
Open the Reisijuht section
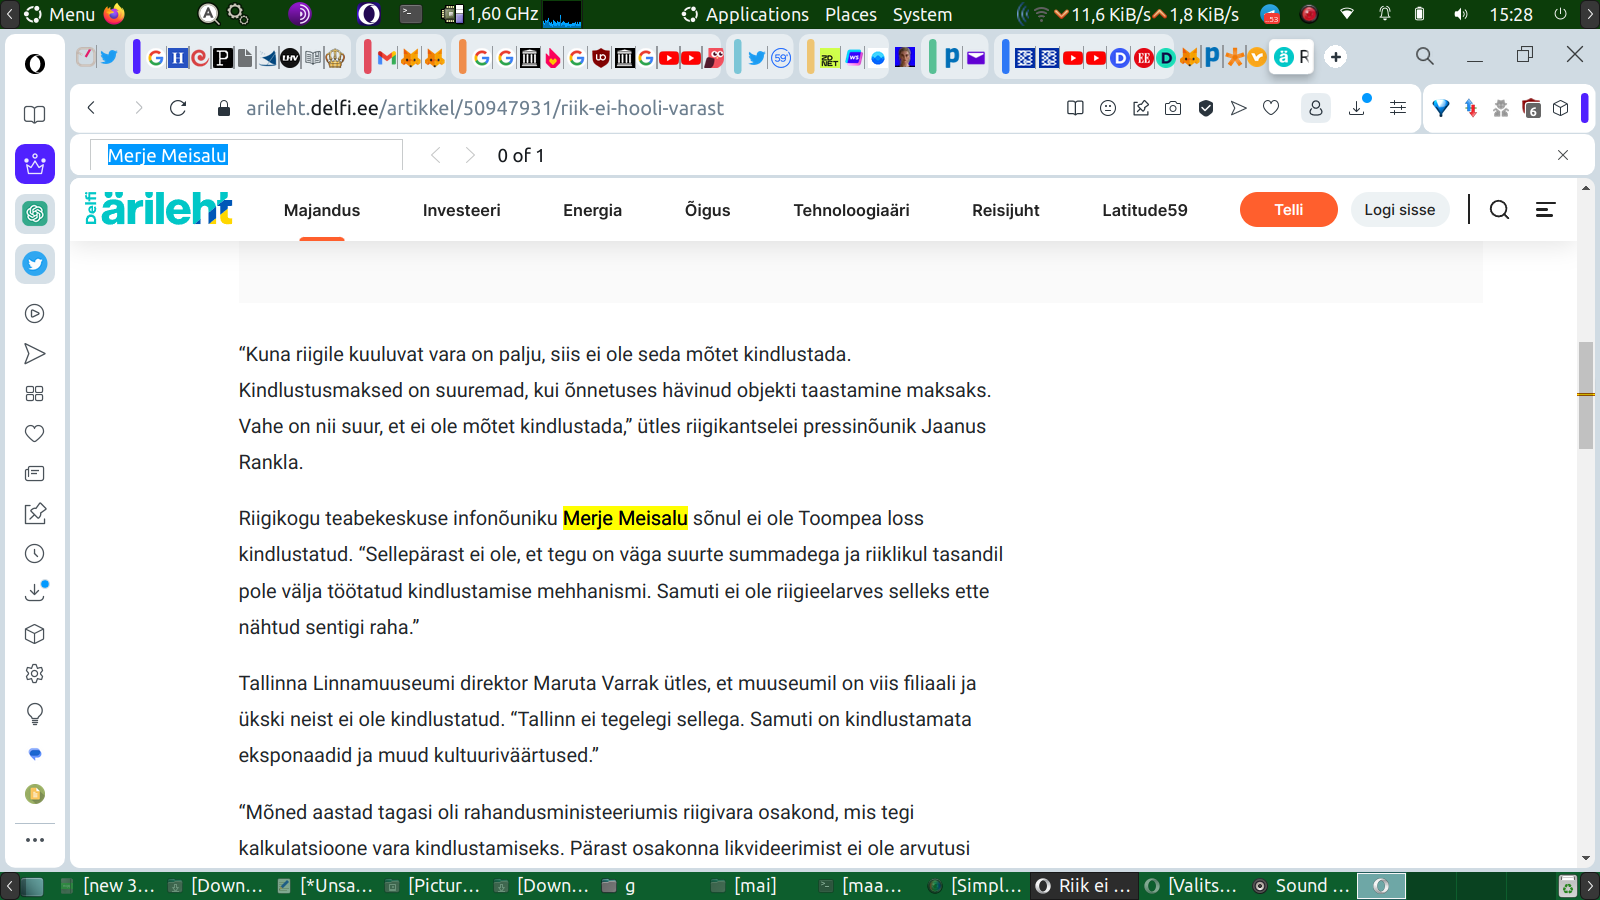pyautogui.click(x=1006, y=210)
